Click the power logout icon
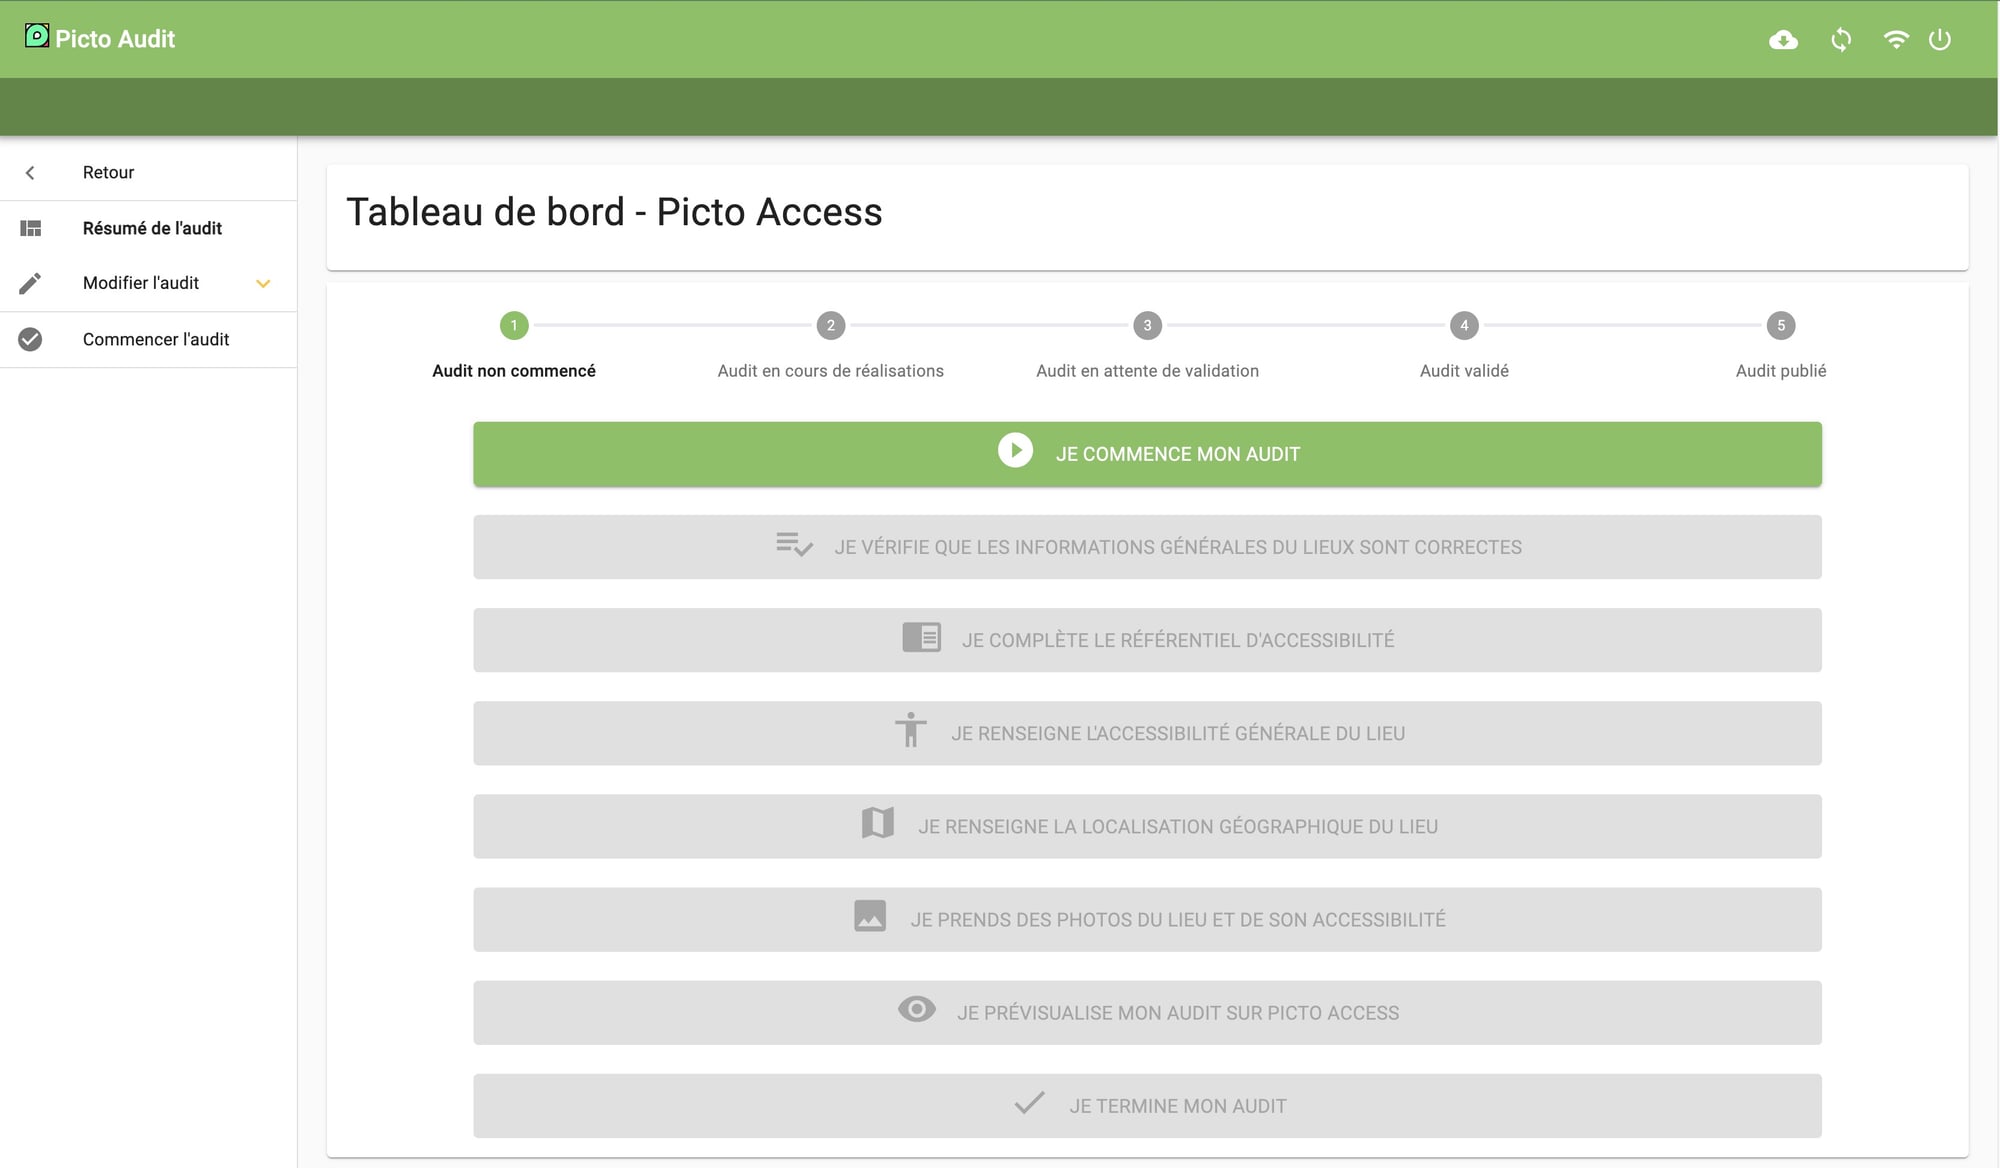This screenshot has width=2000, height=1168. coord(1939,40)
